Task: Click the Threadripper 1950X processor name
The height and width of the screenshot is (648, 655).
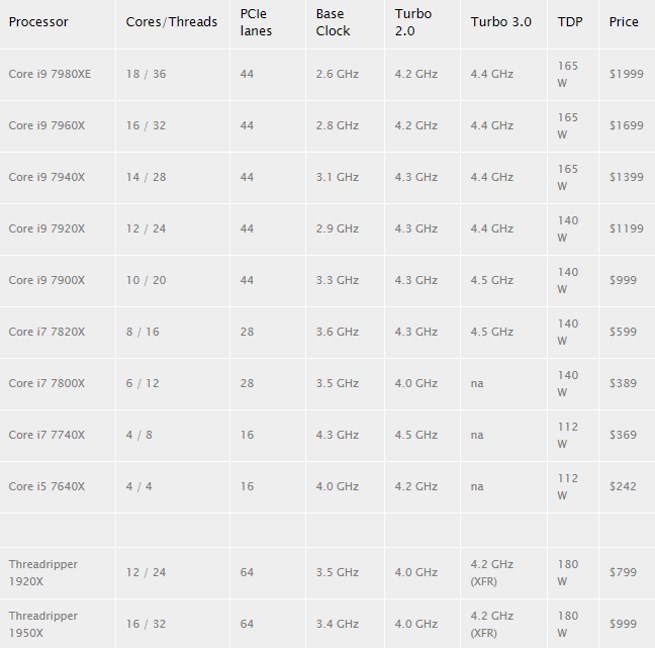Action: point(43,624)
